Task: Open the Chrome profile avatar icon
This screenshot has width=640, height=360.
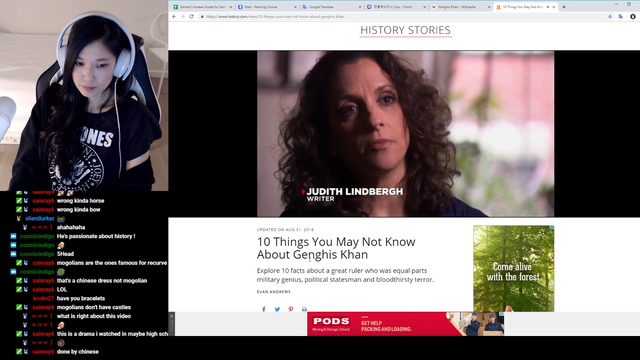Action: coord(633,16)
